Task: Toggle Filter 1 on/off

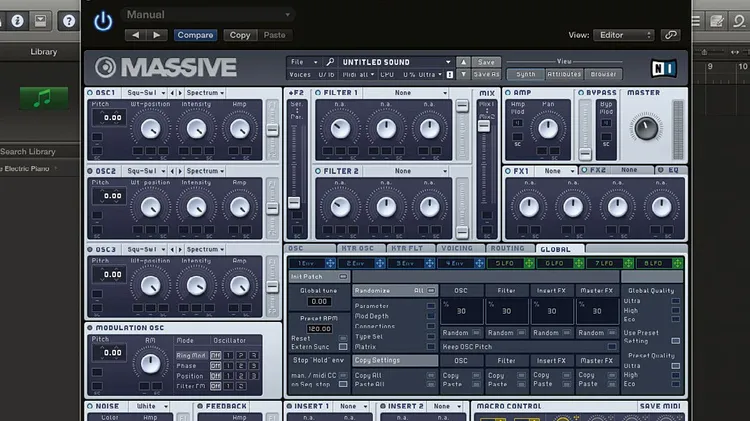Action: click(318, 93)
